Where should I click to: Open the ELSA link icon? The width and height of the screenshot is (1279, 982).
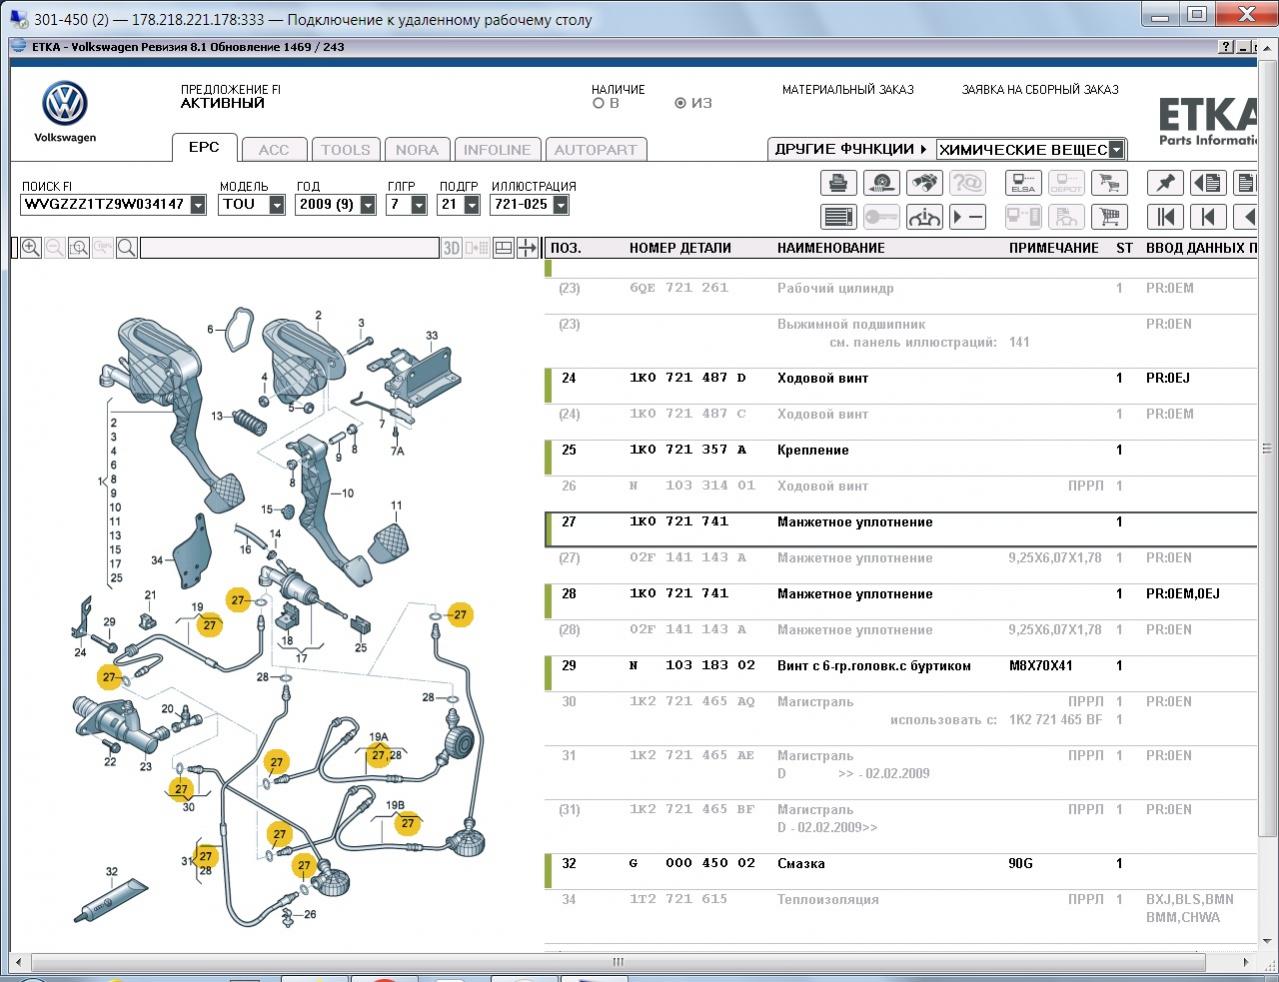1023,183
